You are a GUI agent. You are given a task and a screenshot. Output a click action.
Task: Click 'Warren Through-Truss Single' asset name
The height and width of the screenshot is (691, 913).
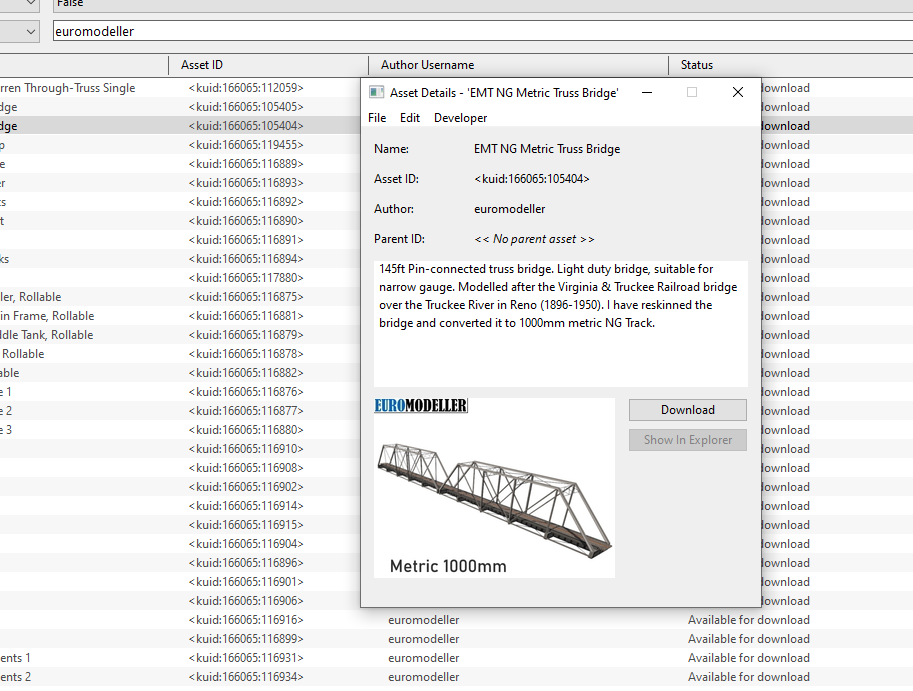(68, 88)
